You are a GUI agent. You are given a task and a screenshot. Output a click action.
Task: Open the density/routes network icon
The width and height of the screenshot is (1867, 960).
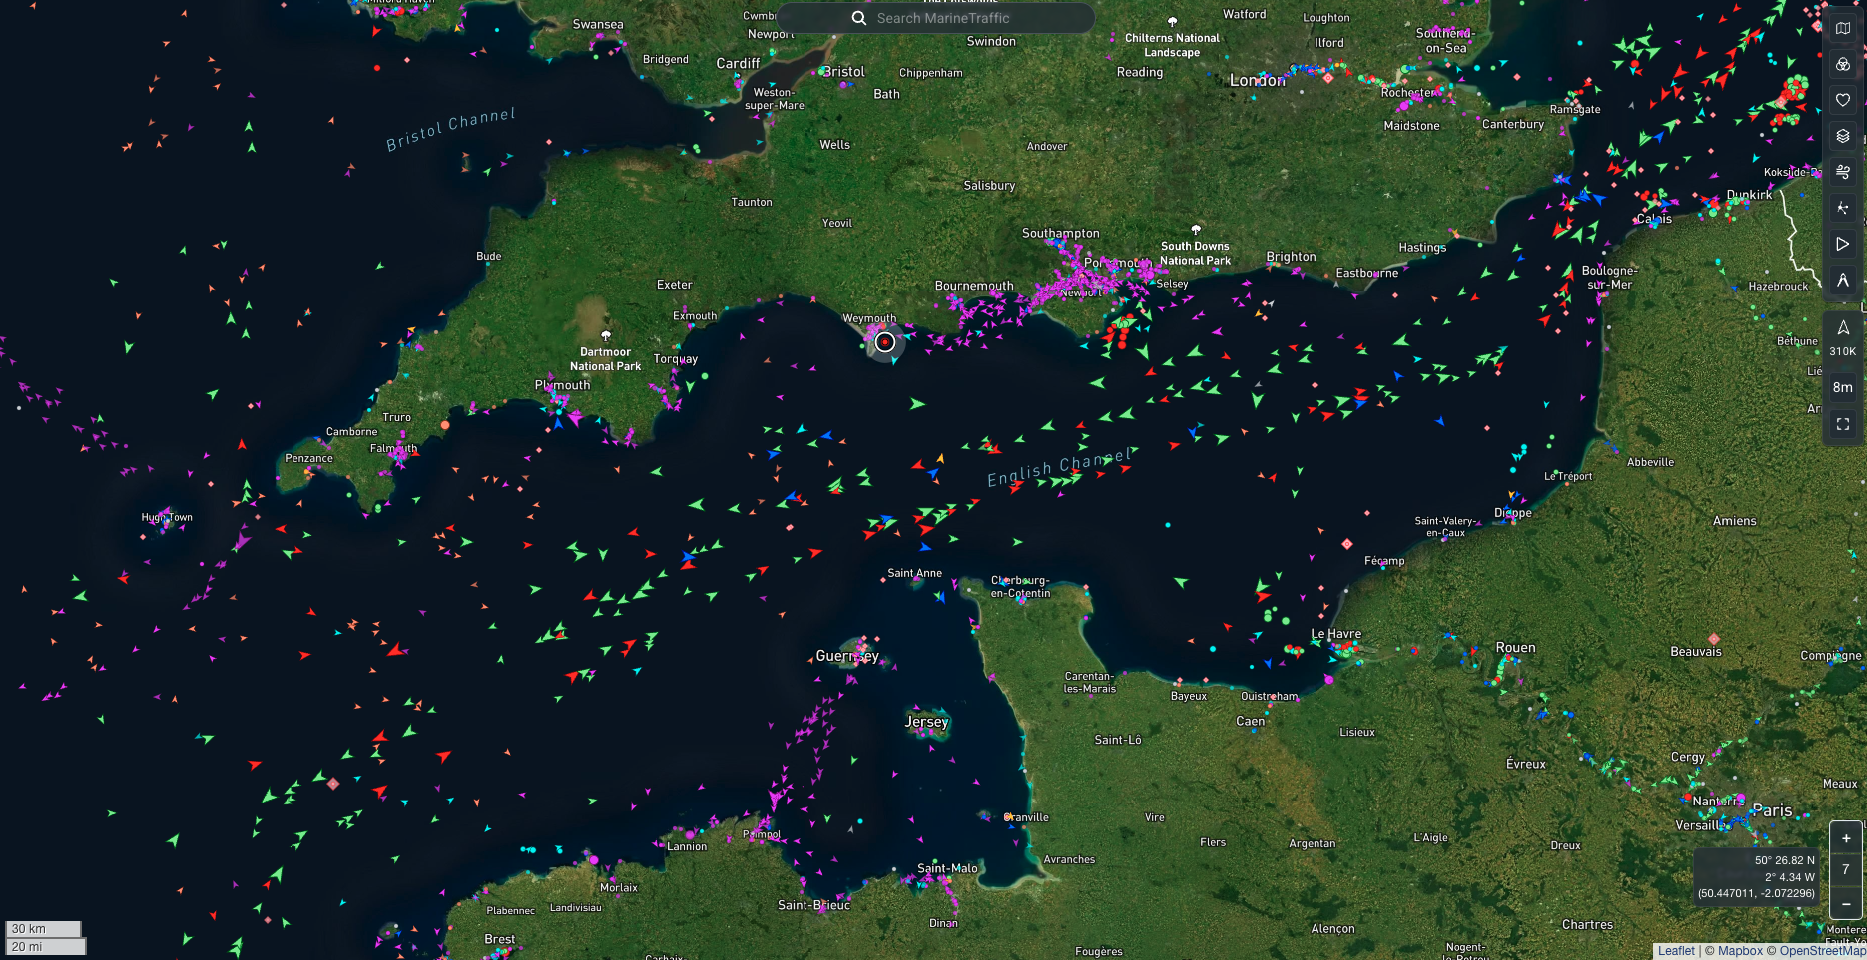[x=1843, y=208]
